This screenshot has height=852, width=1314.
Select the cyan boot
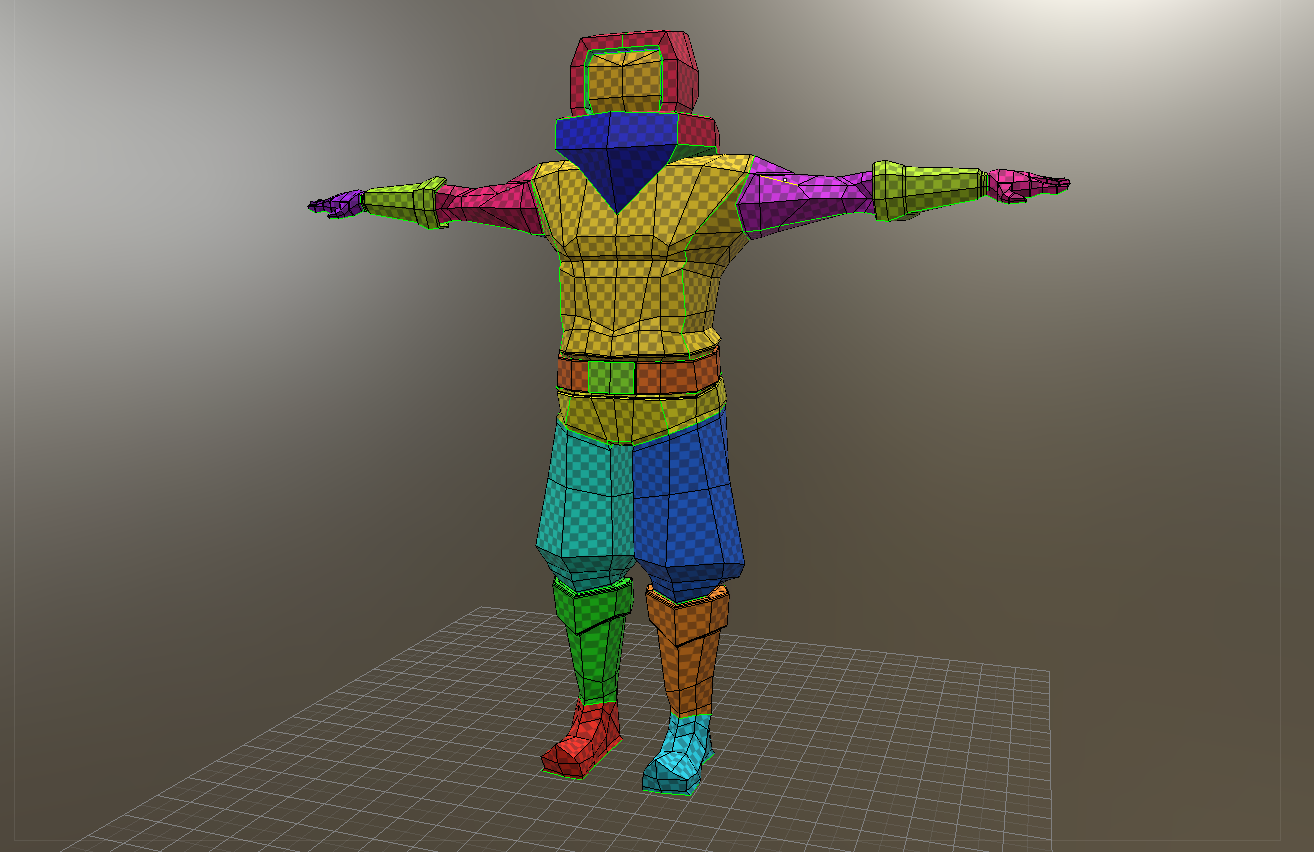click(678, 755)
